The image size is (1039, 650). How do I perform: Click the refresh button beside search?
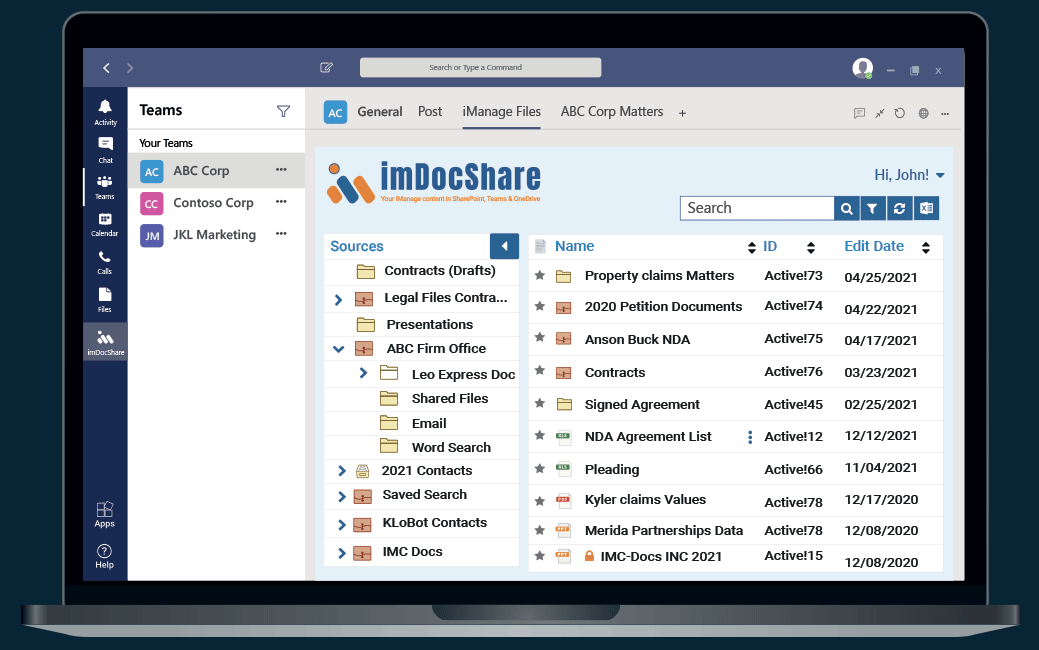click(899, 209)
